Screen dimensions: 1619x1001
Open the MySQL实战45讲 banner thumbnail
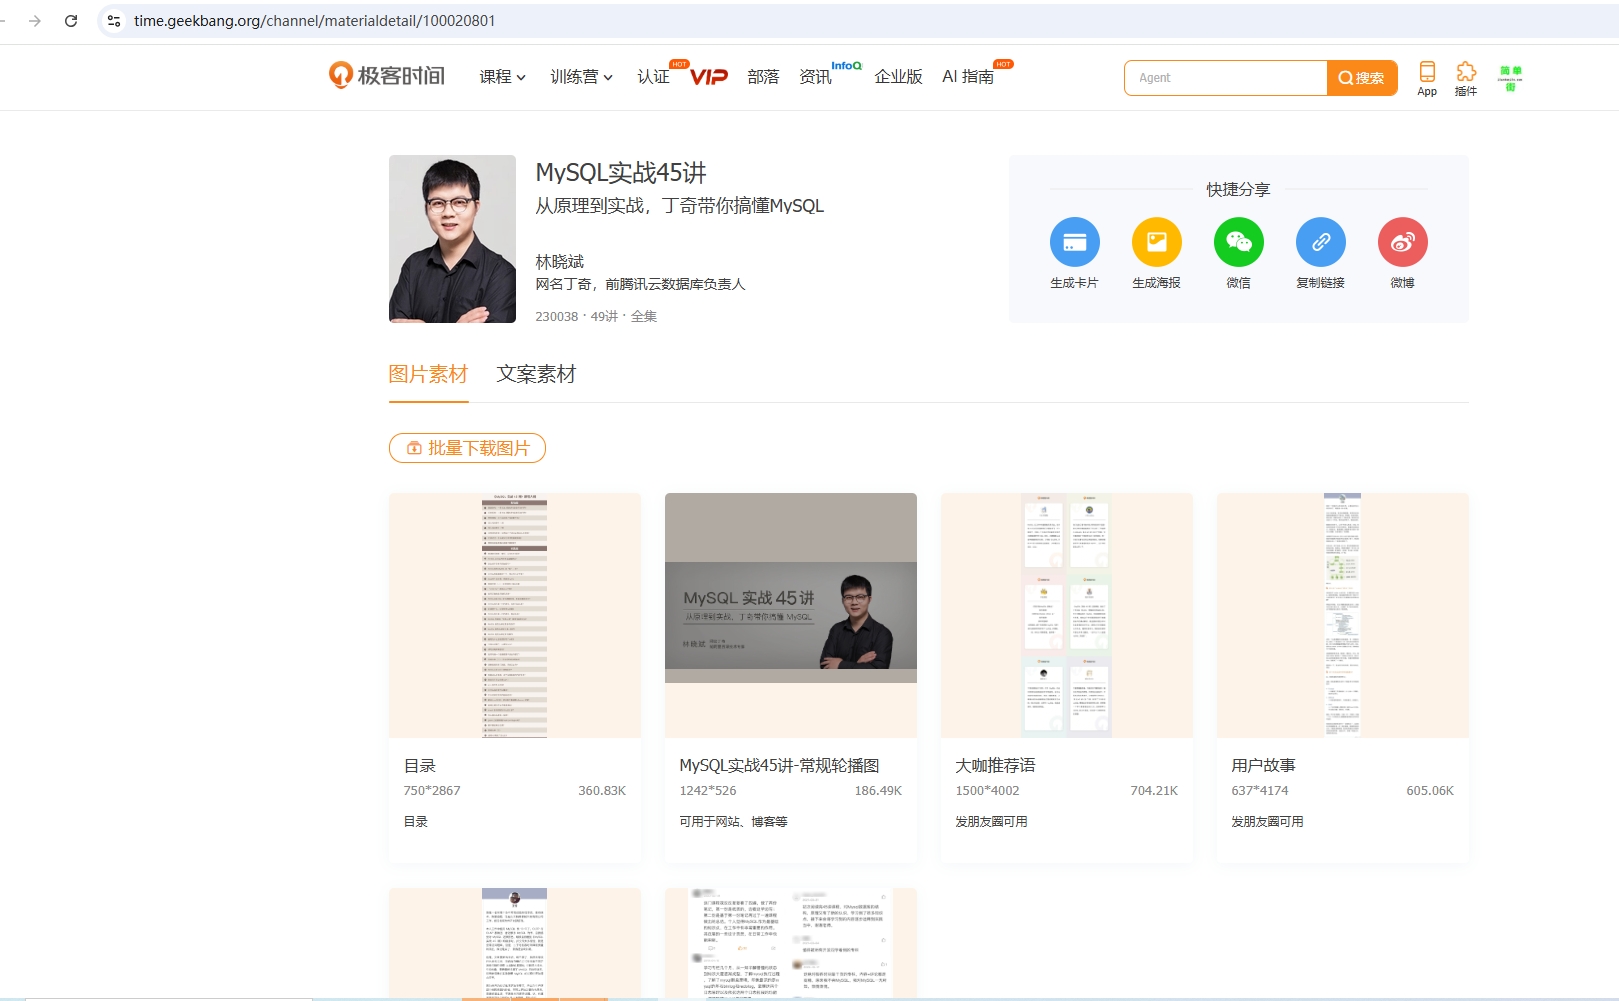[x=791, y=615]
